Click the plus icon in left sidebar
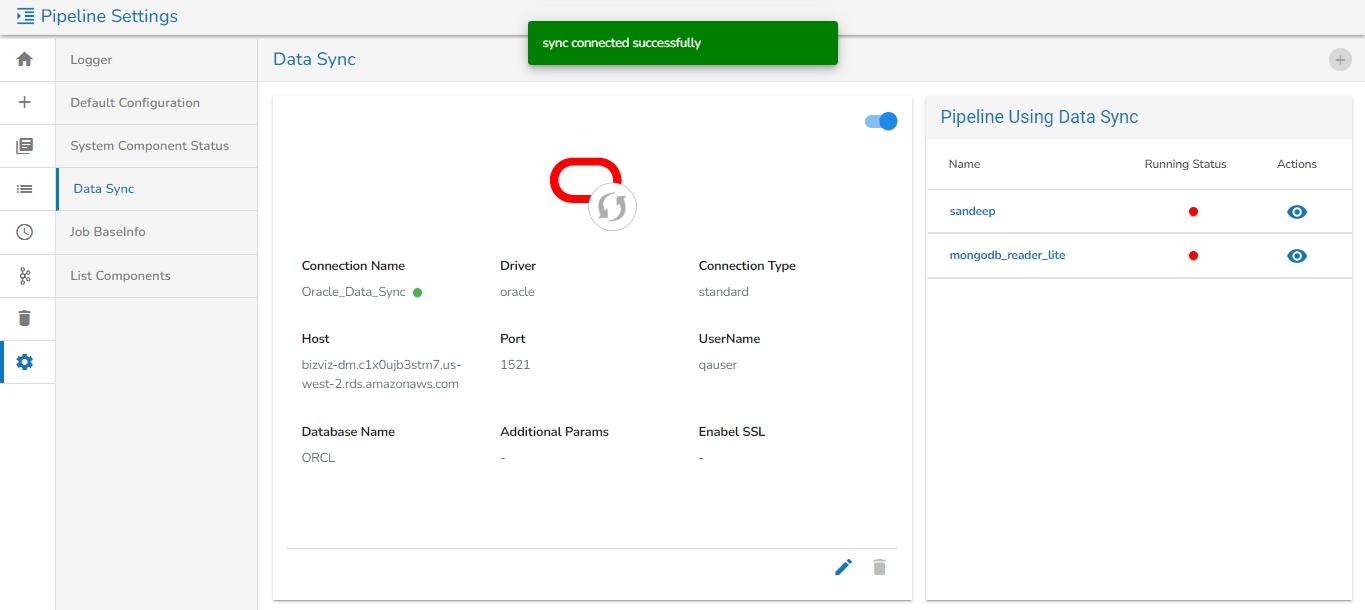The width and height of the screenshot is (1365, 610). click(x=25, y=102)
